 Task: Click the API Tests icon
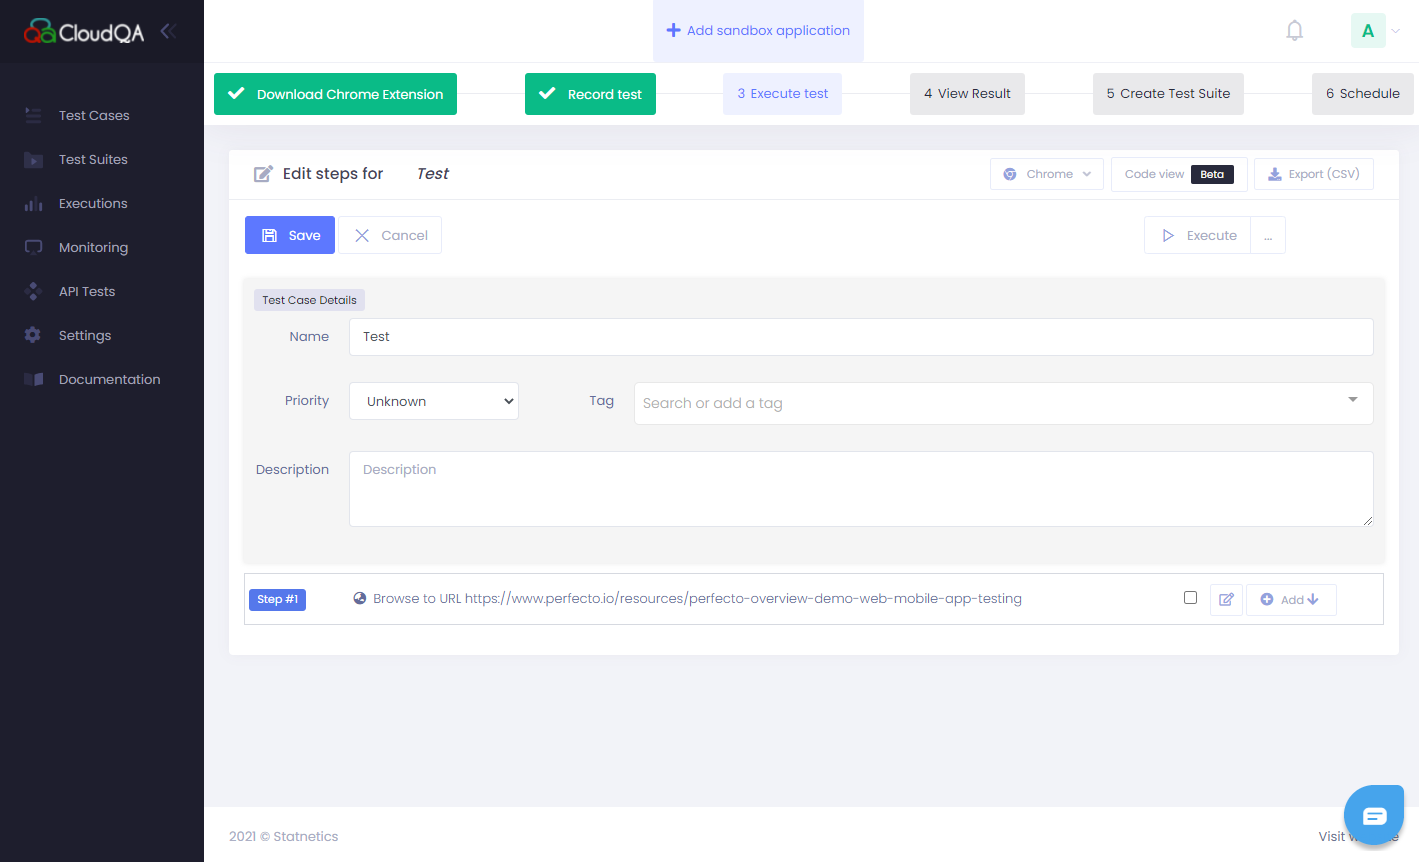tap(33, 291)
